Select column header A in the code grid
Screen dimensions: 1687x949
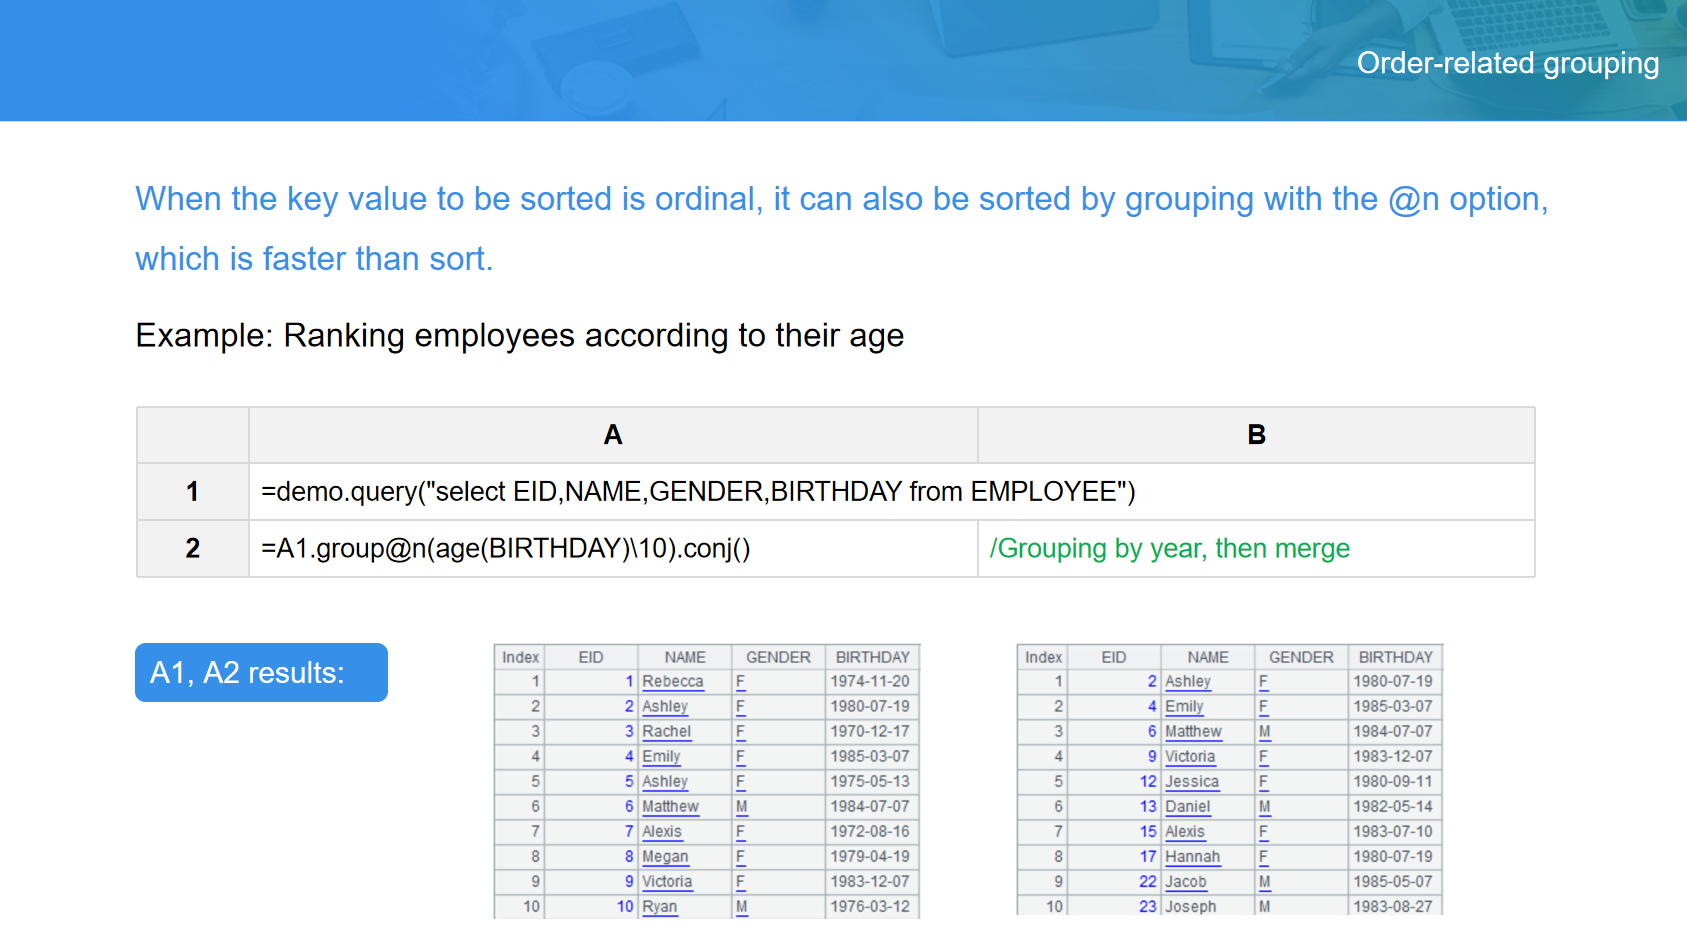pos(612,435)
